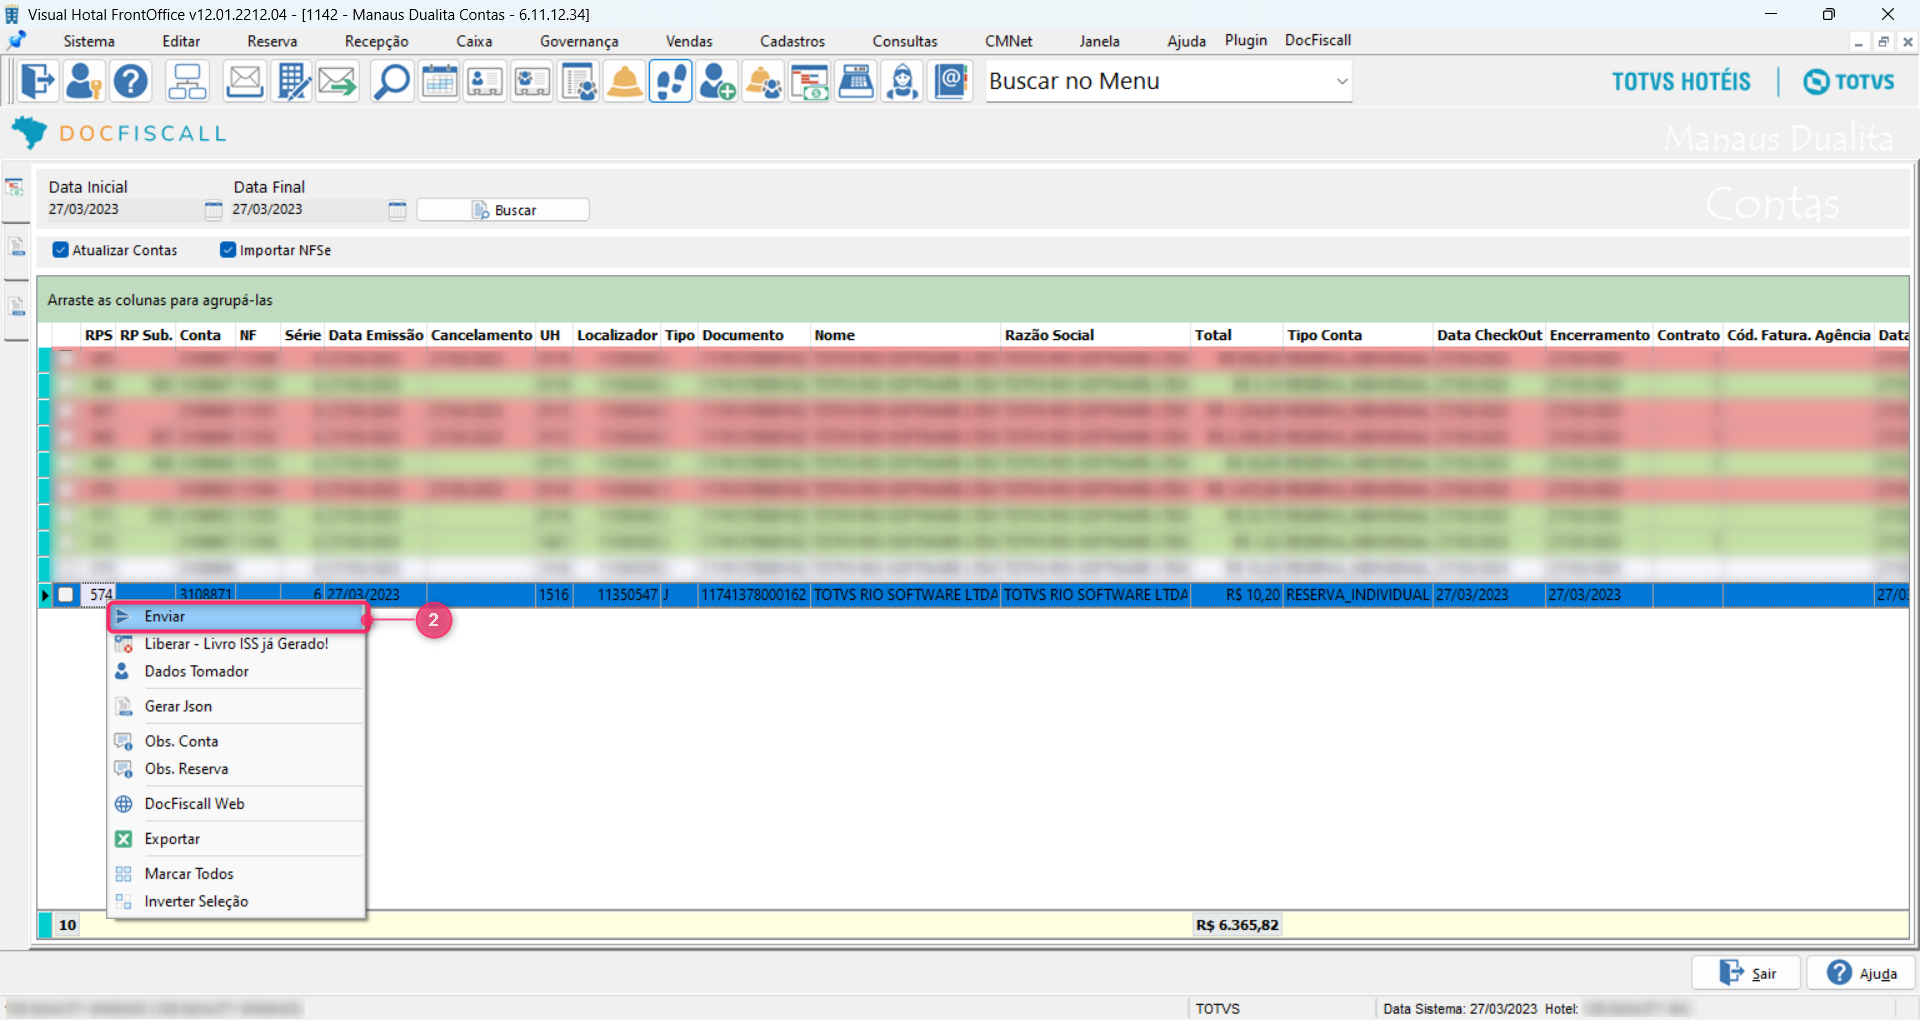Click the third icon in the left sidebar
Screen dimensions: 1920x1020
[17, 306]
